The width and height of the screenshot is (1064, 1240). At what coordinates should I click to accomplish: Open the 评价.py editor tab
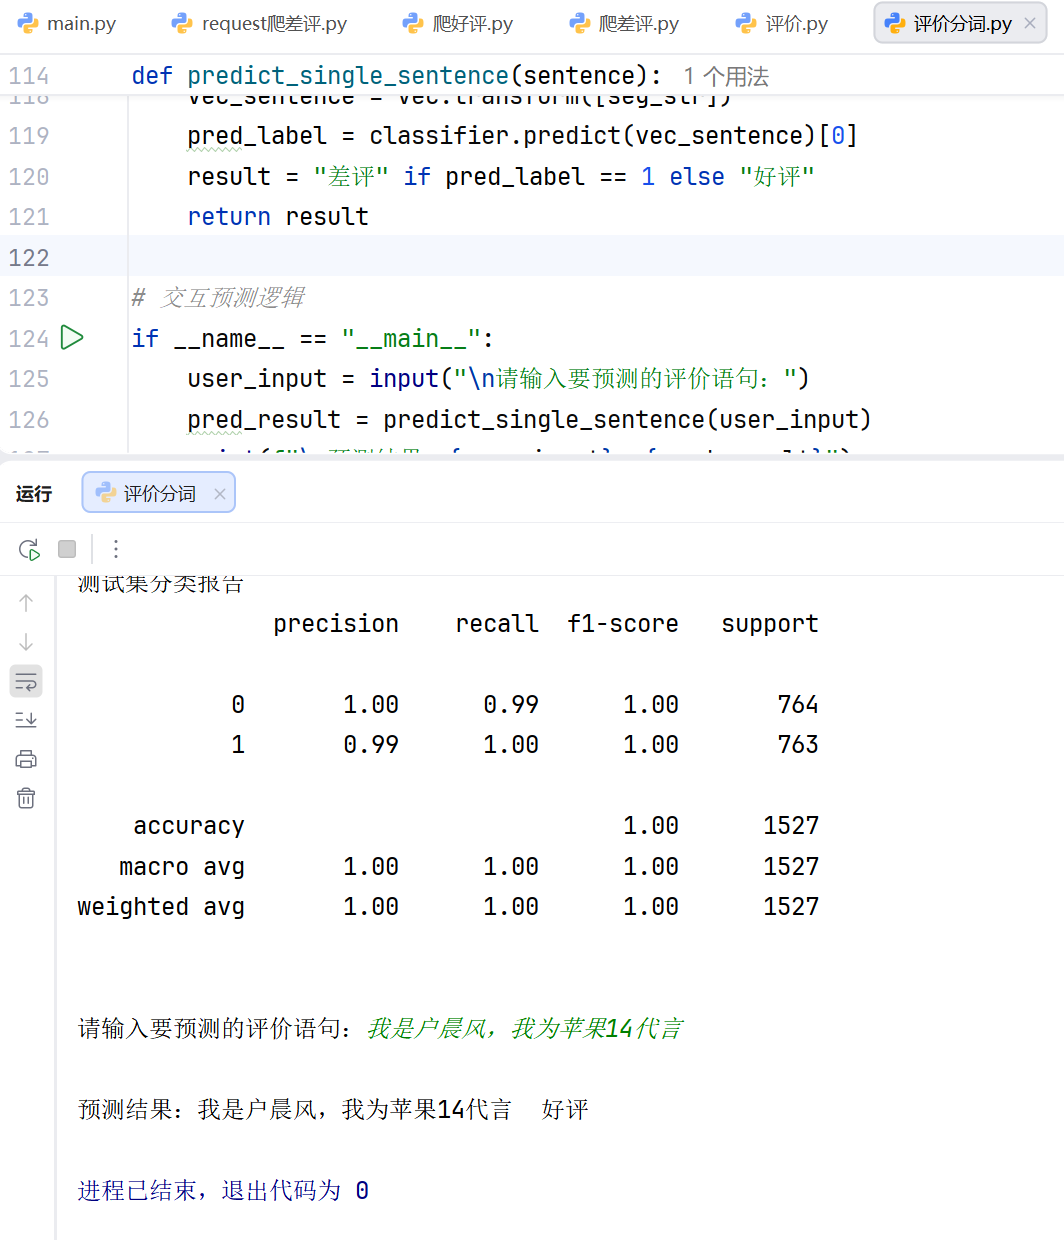point(782,24)
